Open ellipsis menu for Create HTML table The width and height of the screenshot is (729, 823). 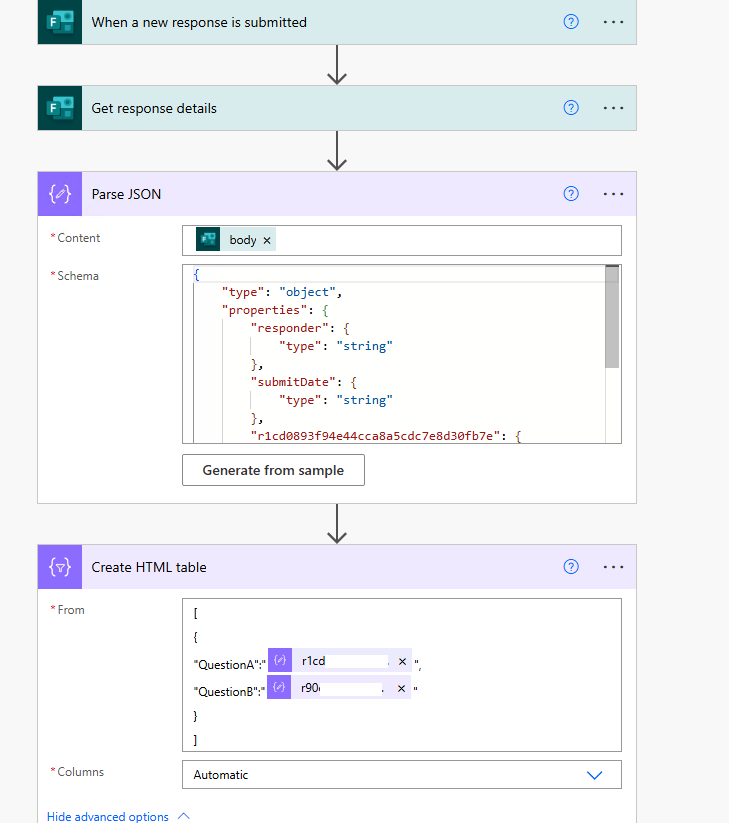coord(613,567)
